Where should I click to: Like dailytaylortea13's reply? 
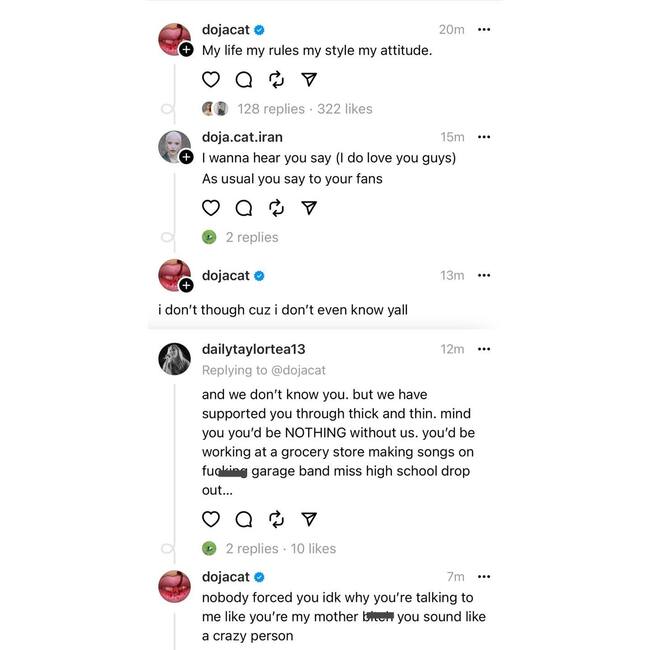point(211,519)
